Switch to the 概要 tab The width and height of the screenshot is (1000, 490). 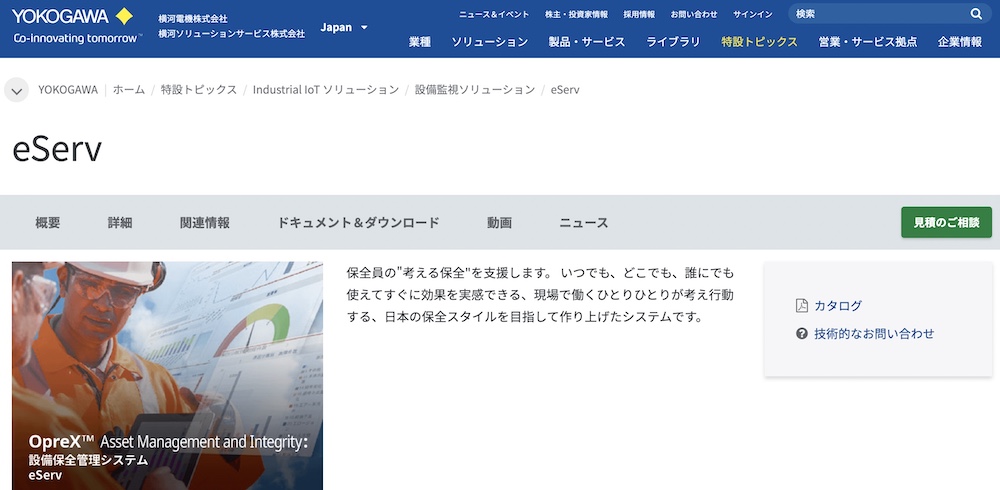(48, 223)
